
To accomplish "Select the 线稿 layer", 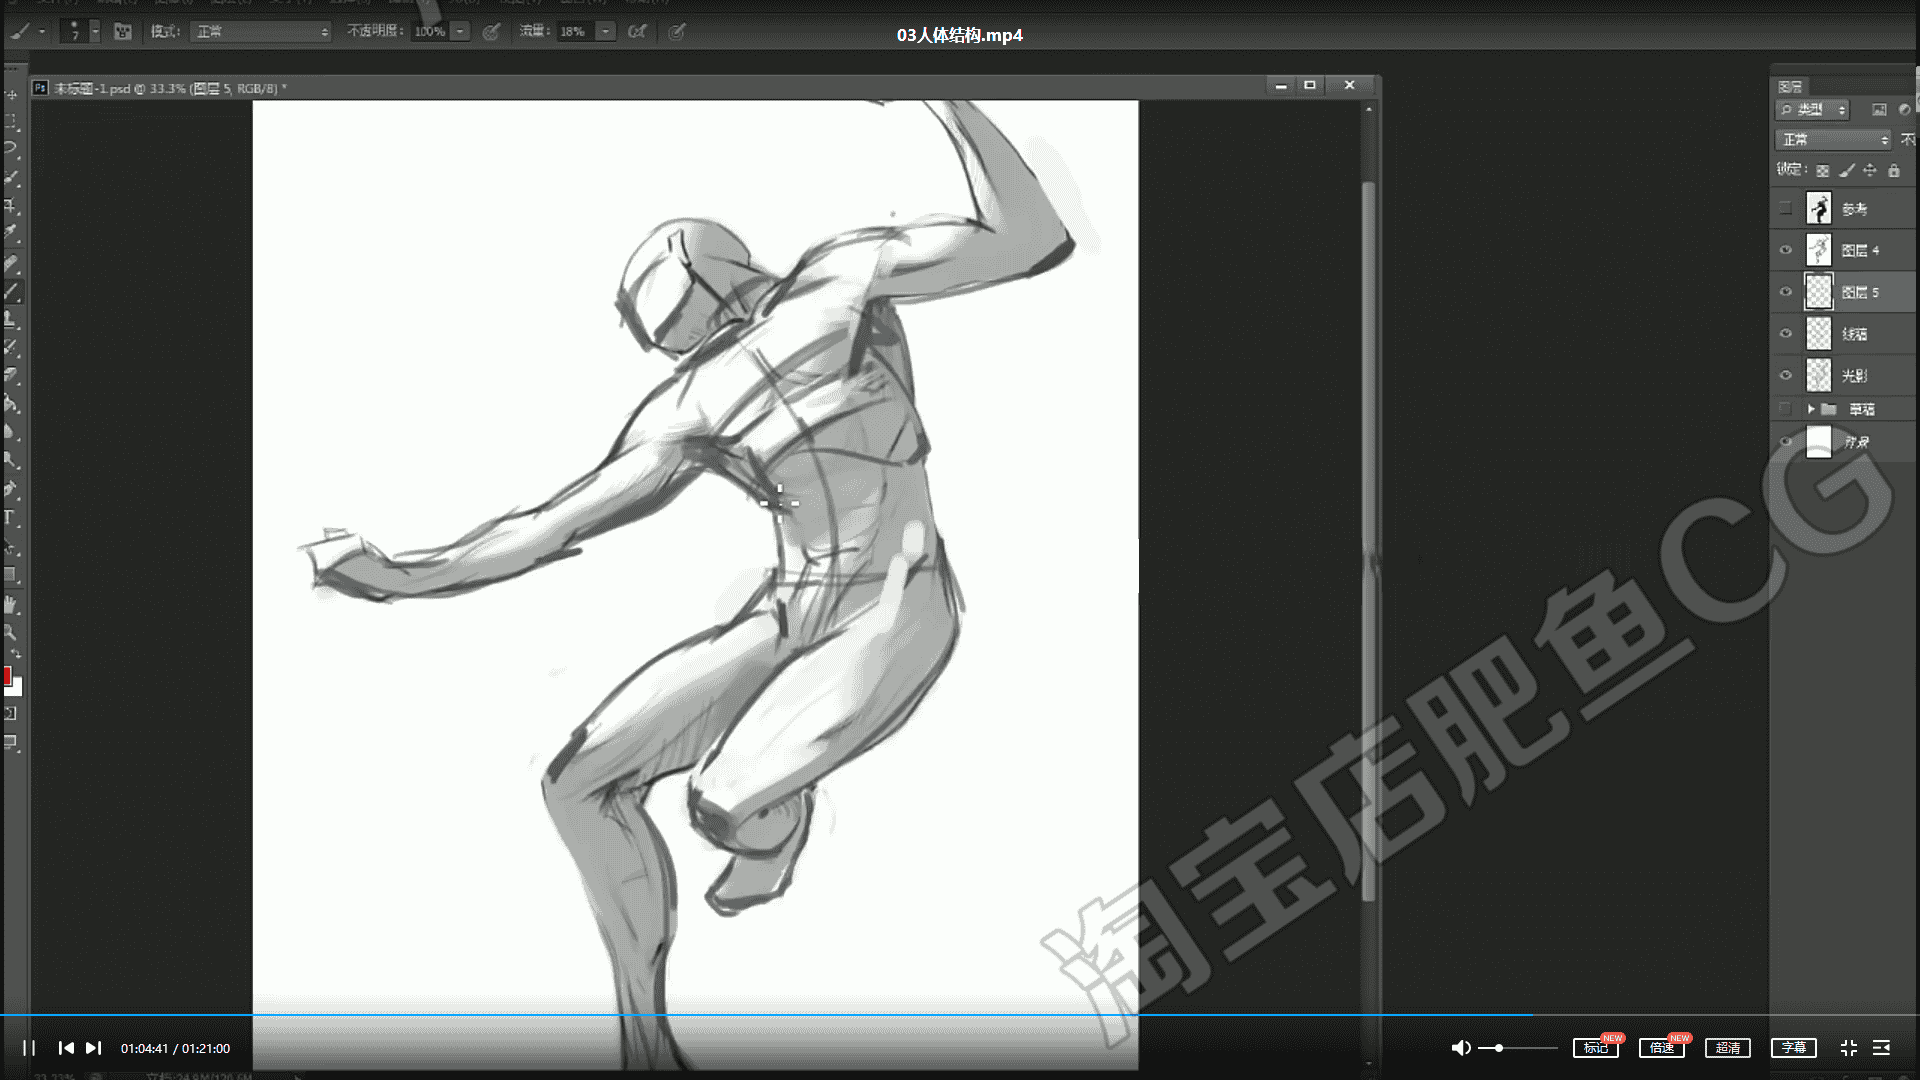I will coord(1855,334).
